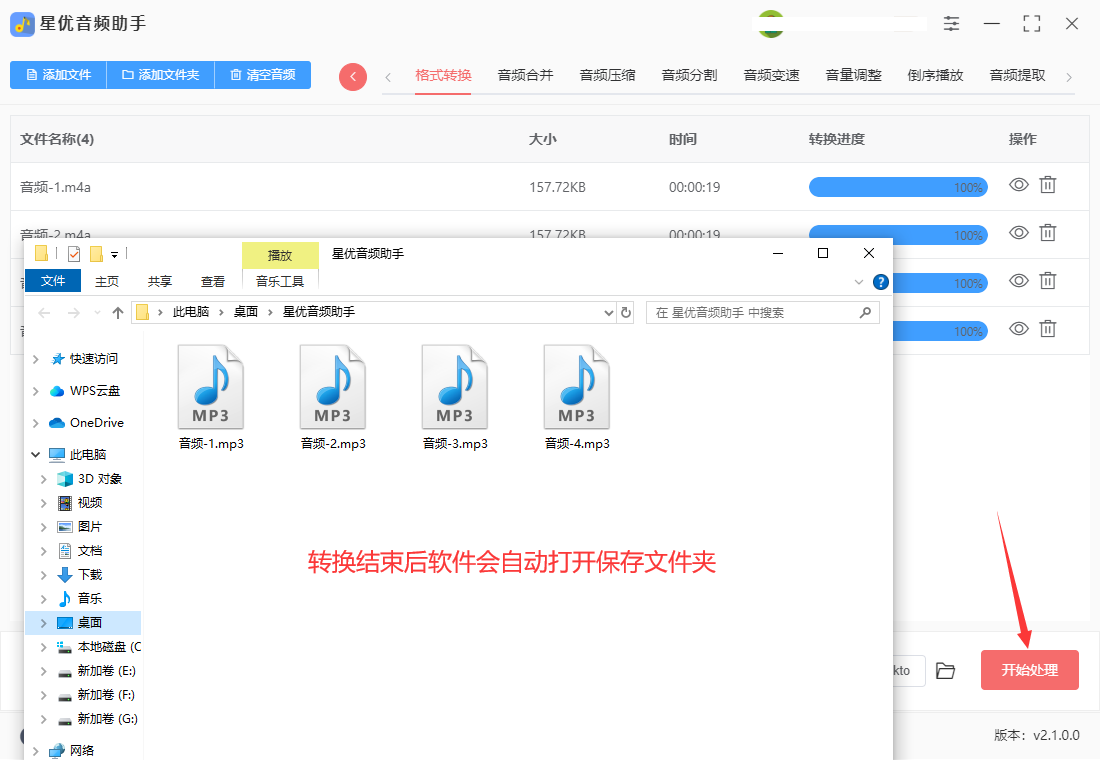The height and width of the screenshot is (760, 1100).
Task: Open address bar history dropdown
Action: coord(608,313)
